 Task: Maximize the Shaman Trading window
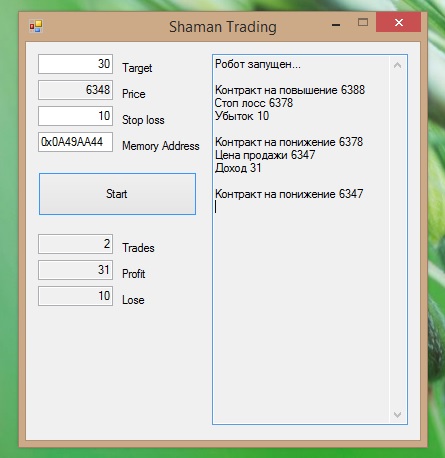click(363, 23)
